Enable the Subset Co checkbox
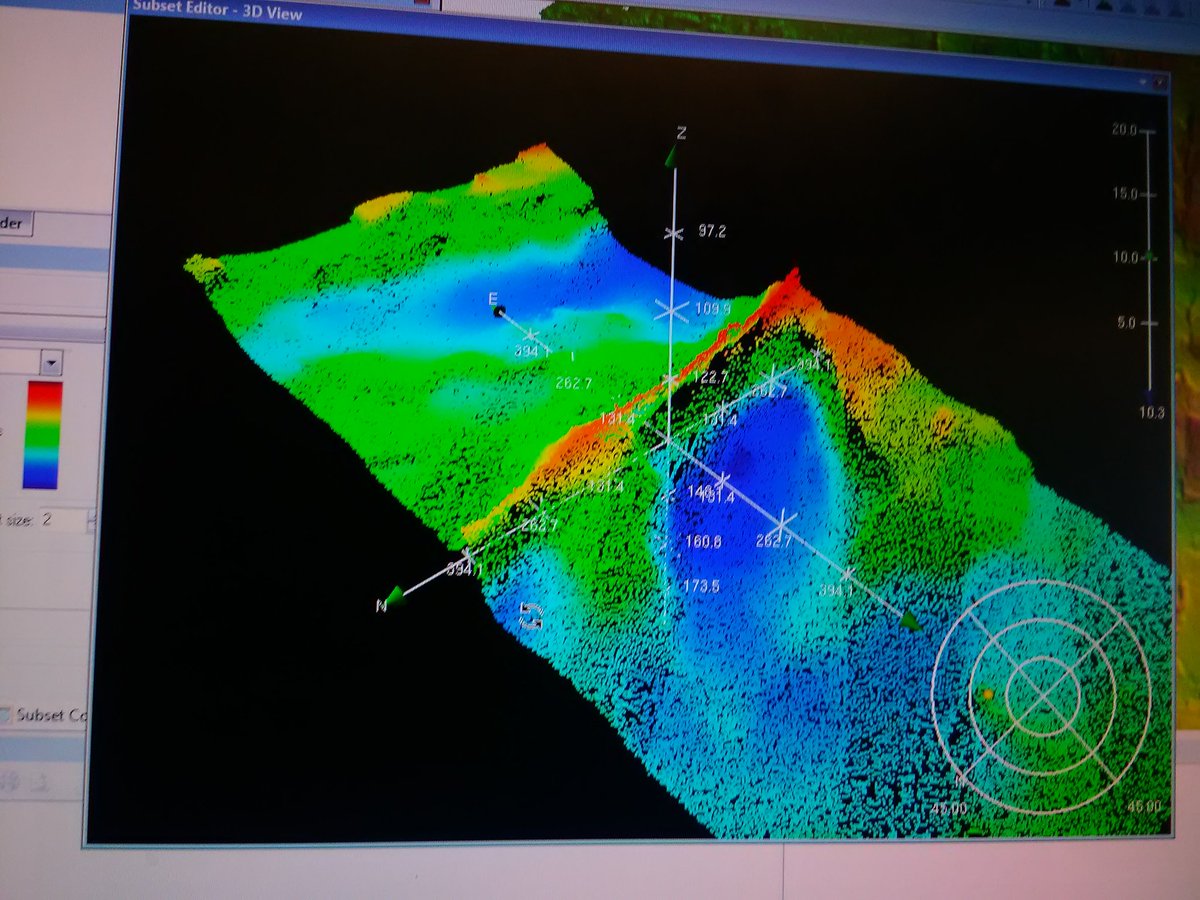 tap(6, 712)
